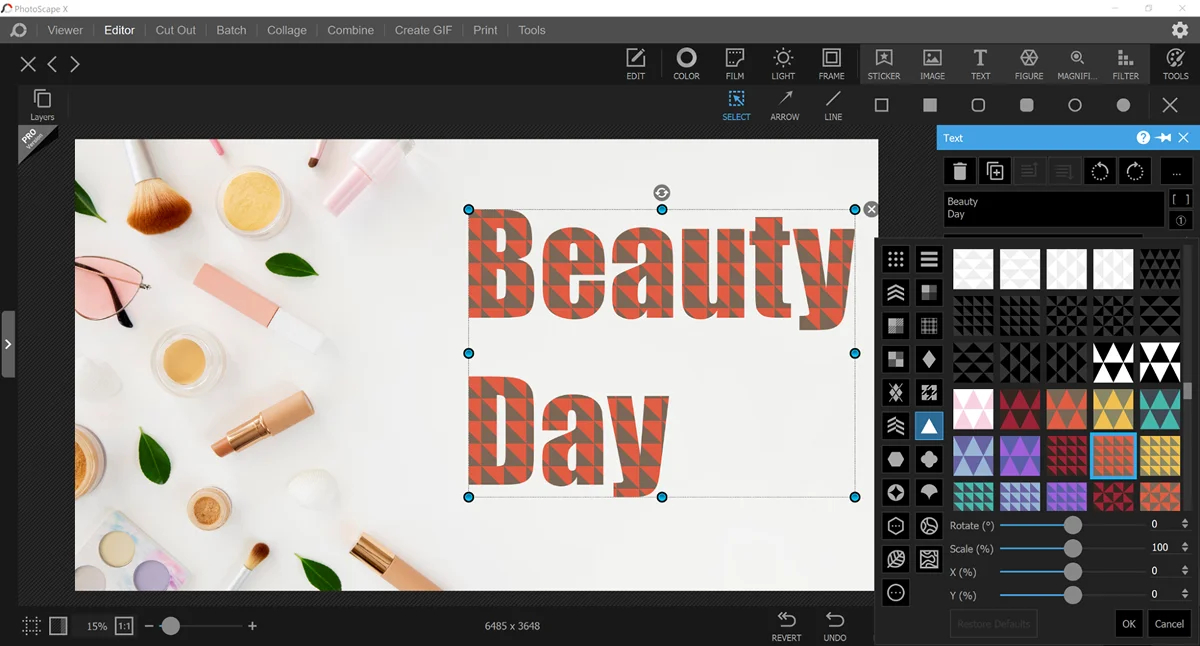This screenshot has width=1200, height=646.
Task: Choose the pink triangle pattern swatch
Action: (x=973, y=410)
